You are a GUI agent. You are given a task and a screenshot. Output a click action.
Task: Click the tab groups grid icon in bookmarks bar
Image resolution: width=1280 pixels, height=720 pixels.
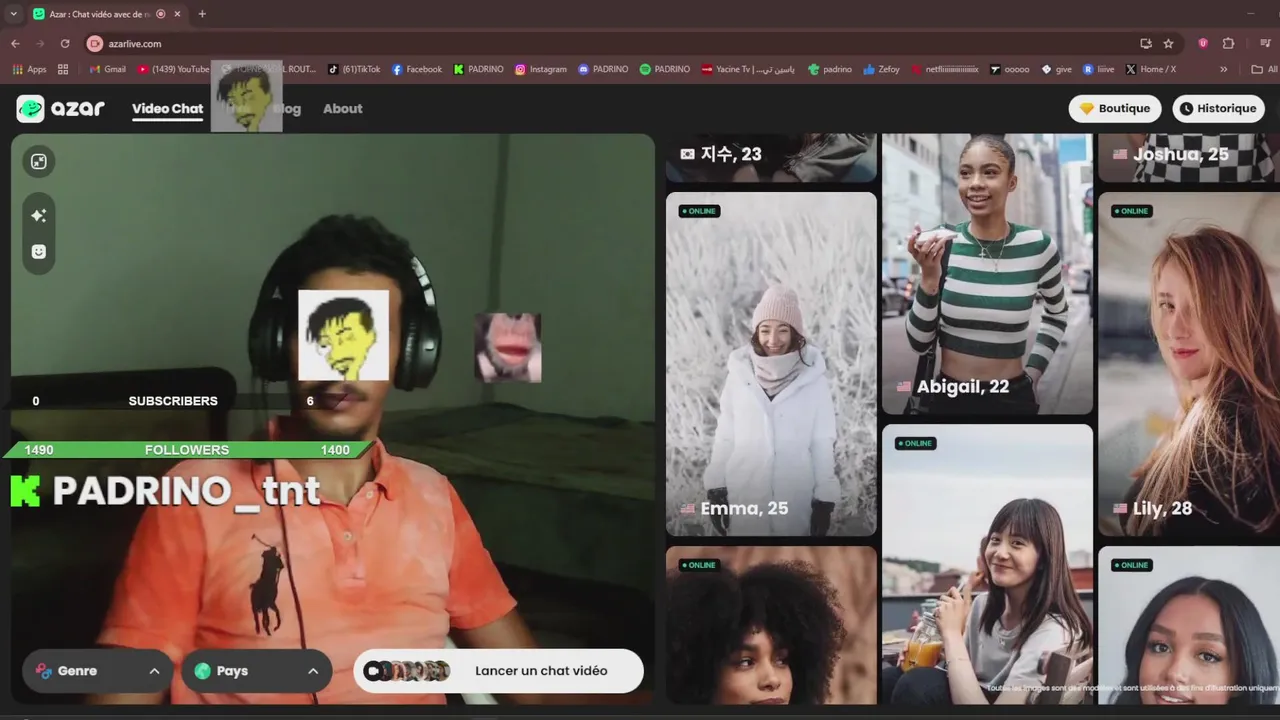pyautogui.click(x=63, y=69)
